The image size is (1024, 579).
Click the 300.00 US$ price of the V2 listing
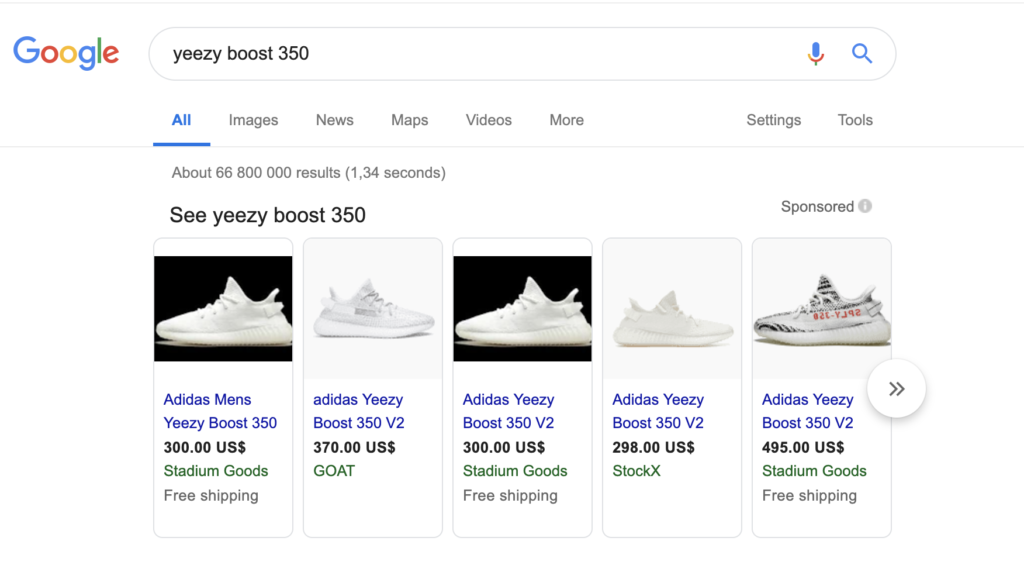point(504,448)
